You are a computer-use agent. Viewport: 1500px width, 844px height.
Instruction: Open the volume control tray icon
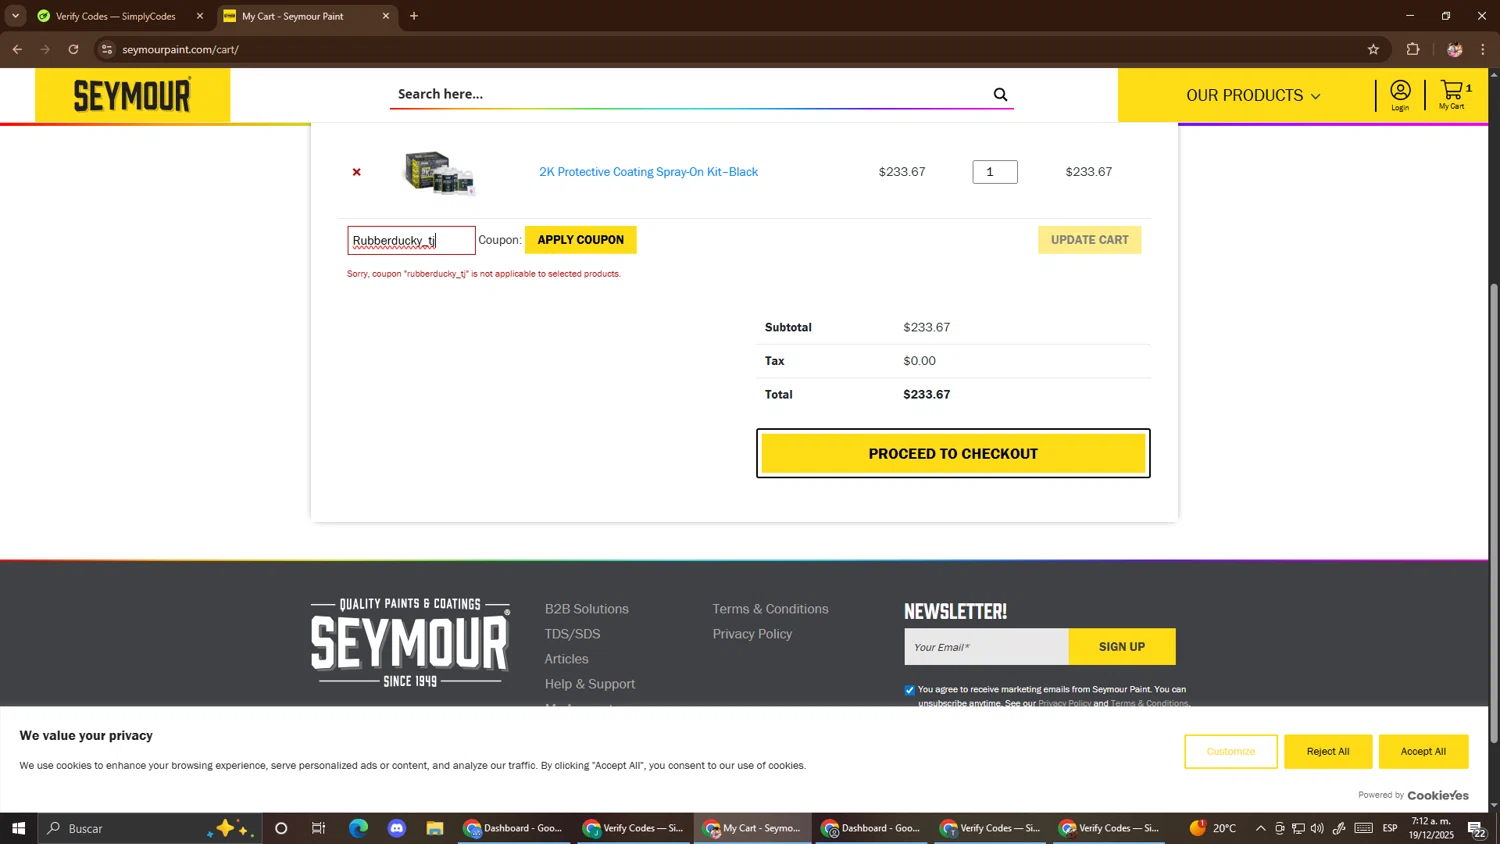coord(1317,828)
